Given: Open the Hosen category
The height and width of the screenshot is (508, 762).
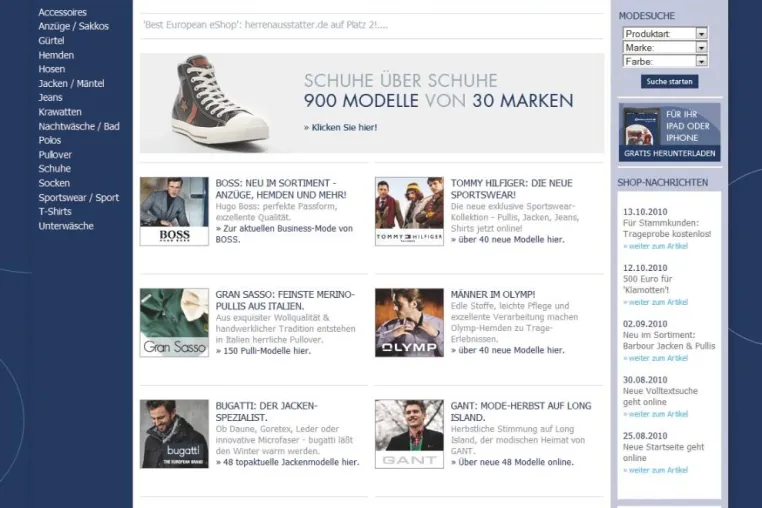Looking at the screenshot, I should 52,69.
